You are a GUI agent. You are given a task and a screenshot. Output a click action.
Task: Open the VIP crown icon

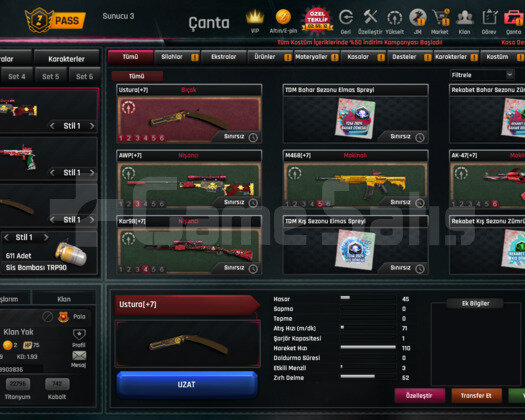(x=255, y=17)
